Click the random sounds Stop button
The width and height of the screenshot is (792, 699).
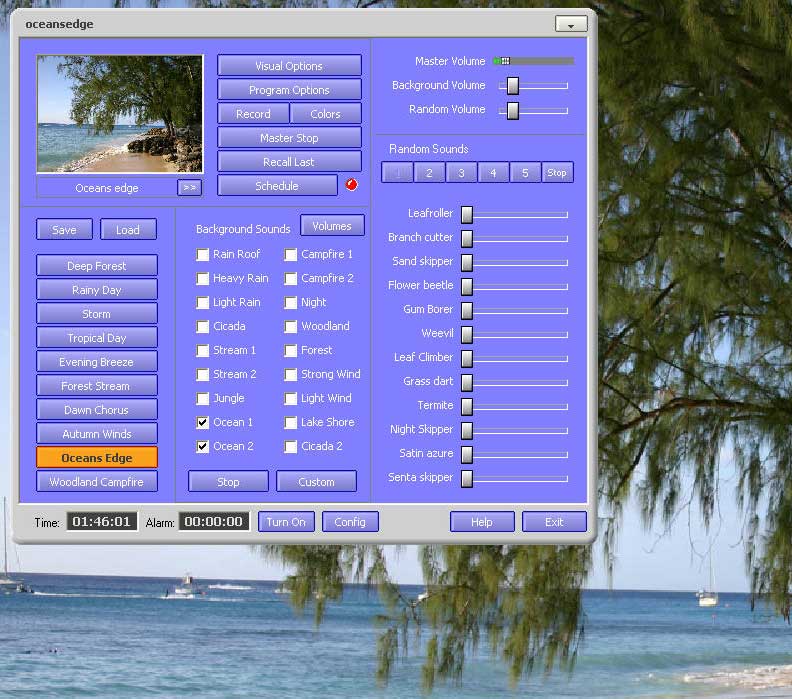557,173
